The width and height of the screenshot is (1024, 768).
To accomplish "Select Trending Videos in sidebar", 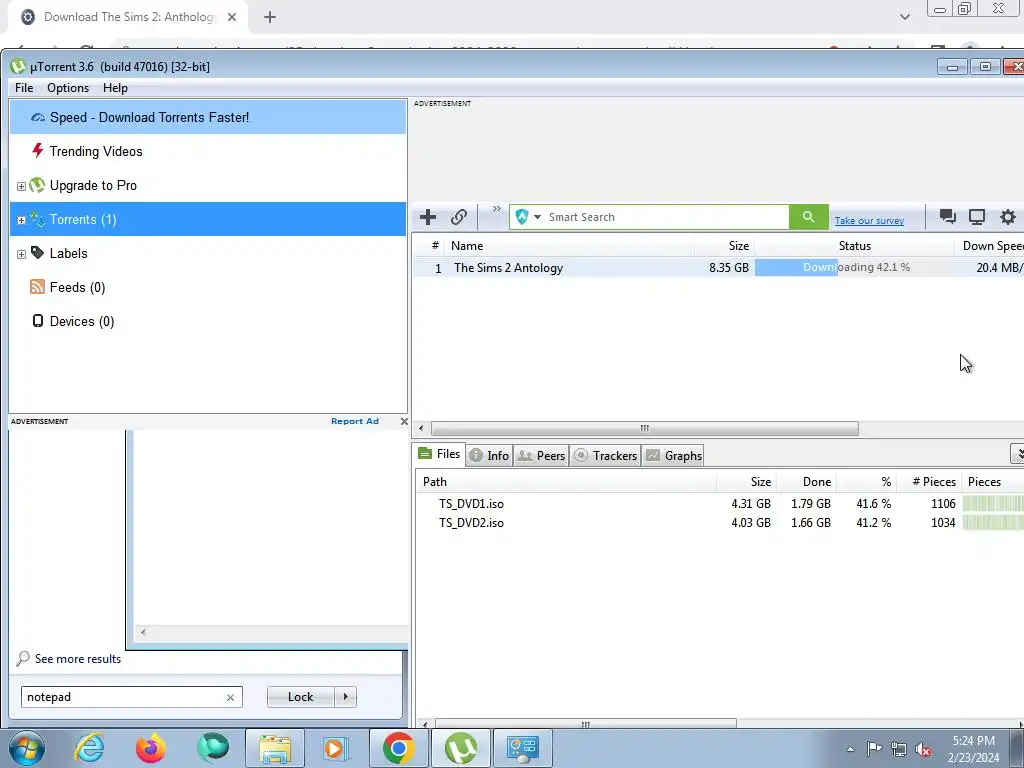I will 208,152.
